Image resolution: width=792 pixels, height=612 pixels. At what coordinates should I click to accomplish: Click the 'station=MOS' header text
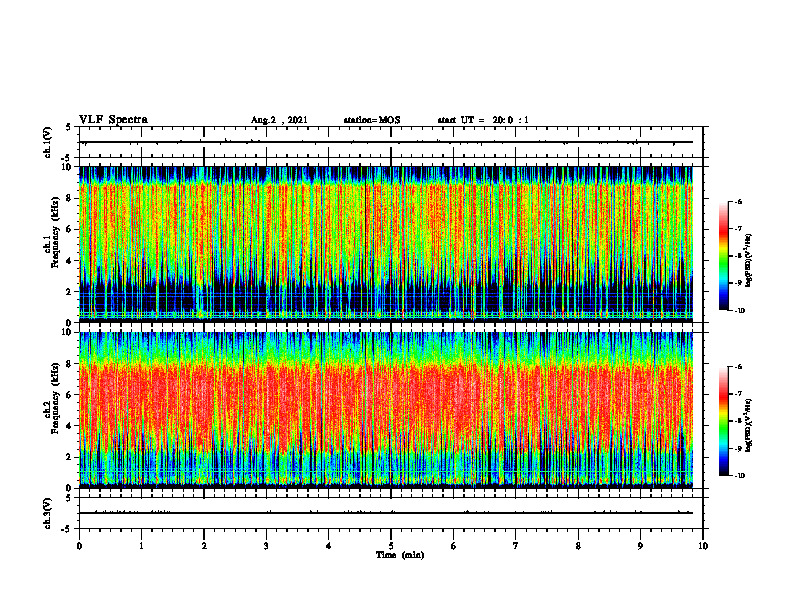[372, 120]
